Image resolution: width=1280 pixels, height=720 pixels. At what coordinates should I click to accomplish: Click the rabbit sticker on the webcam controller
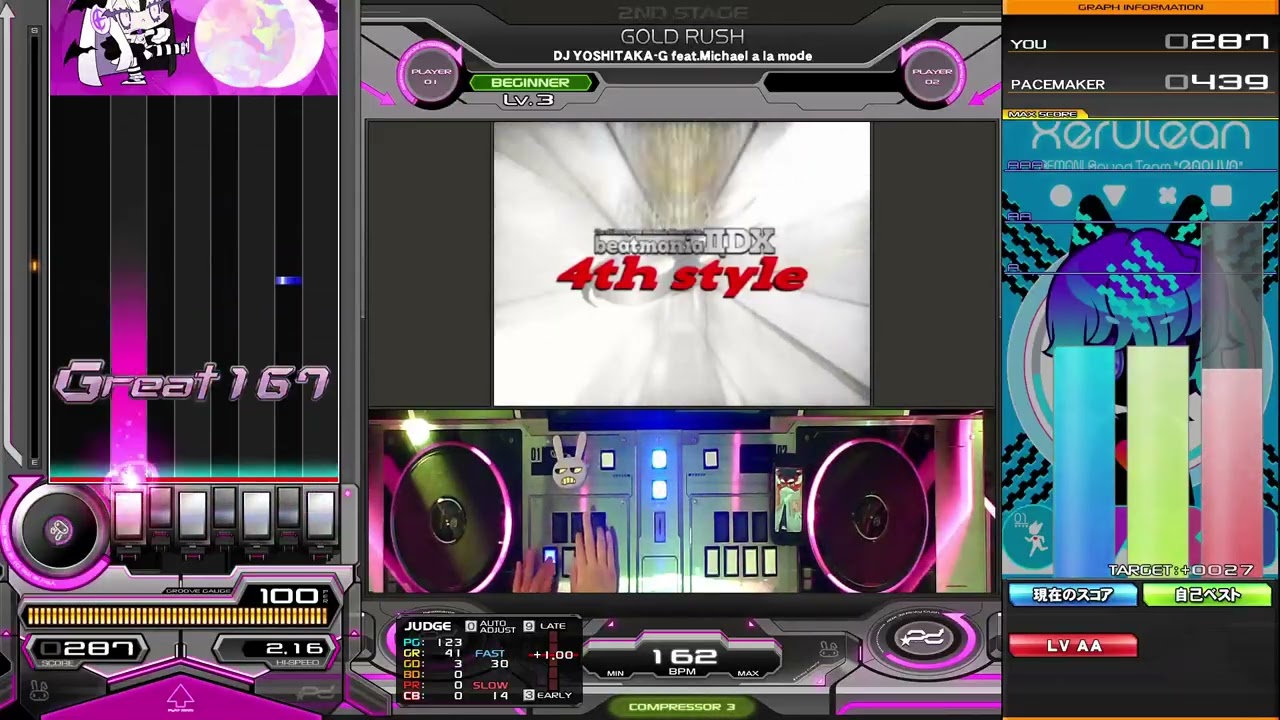coord(571,461)
